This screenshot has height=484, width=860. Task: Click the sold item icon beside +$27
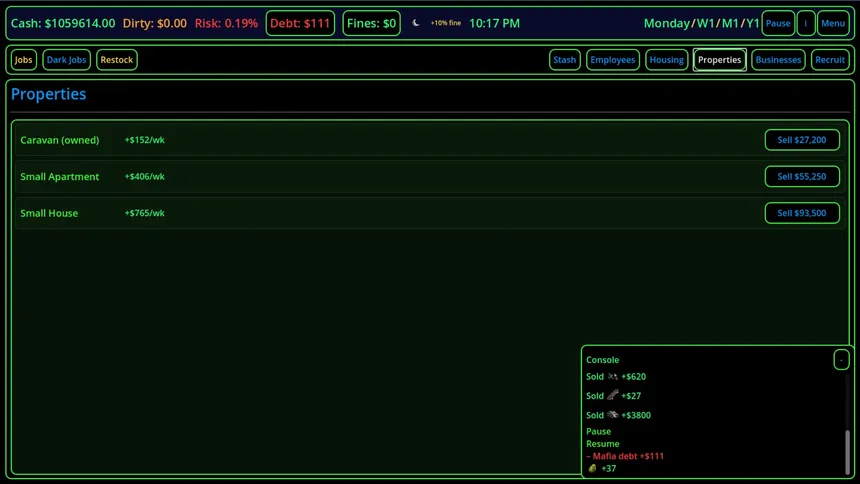pyautogui.click(x=613, y=396)
